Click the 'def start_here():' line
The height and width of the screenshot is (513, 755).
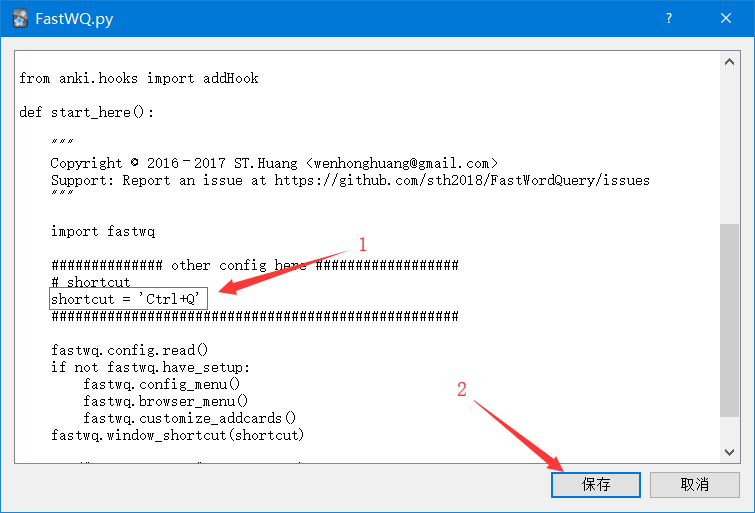click(x=86, y=112)
